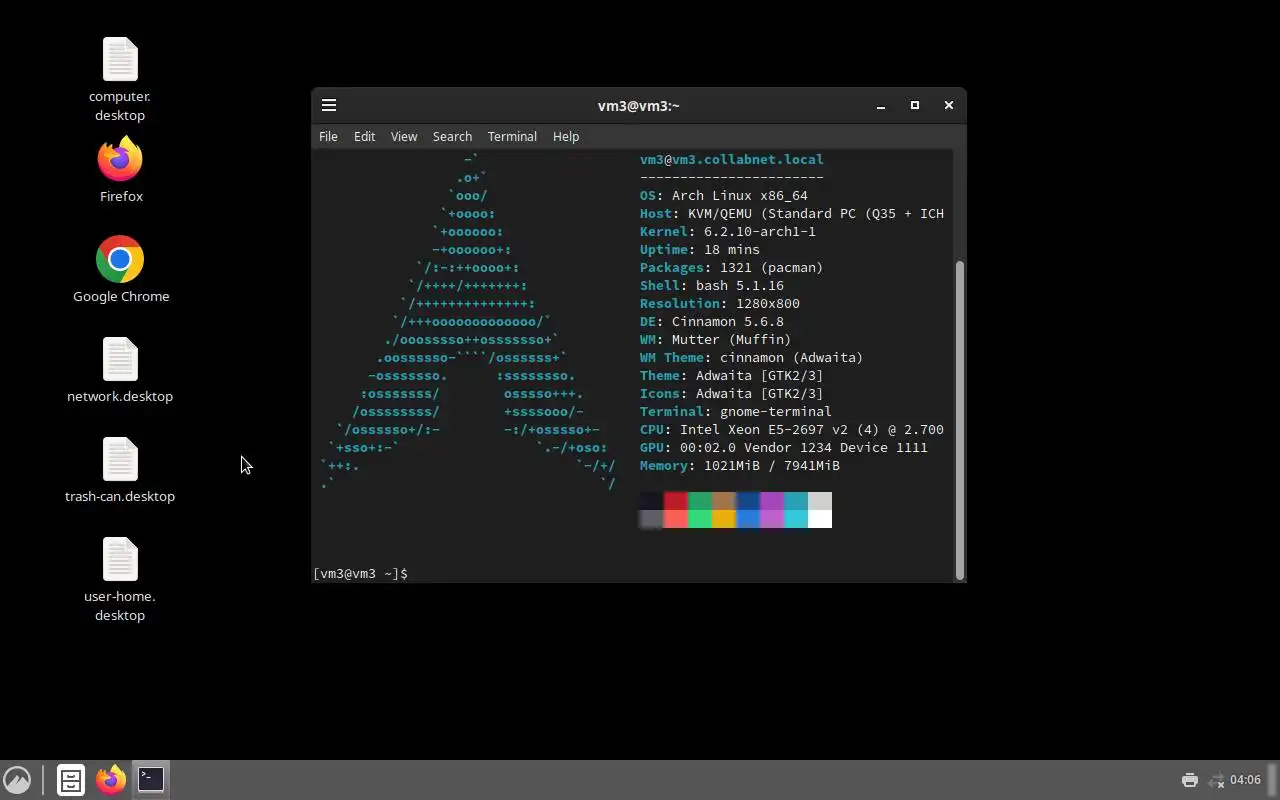Screen dimensions: 1280x800
Task: Click the terminal prompt line
Action: pos(361,574)
